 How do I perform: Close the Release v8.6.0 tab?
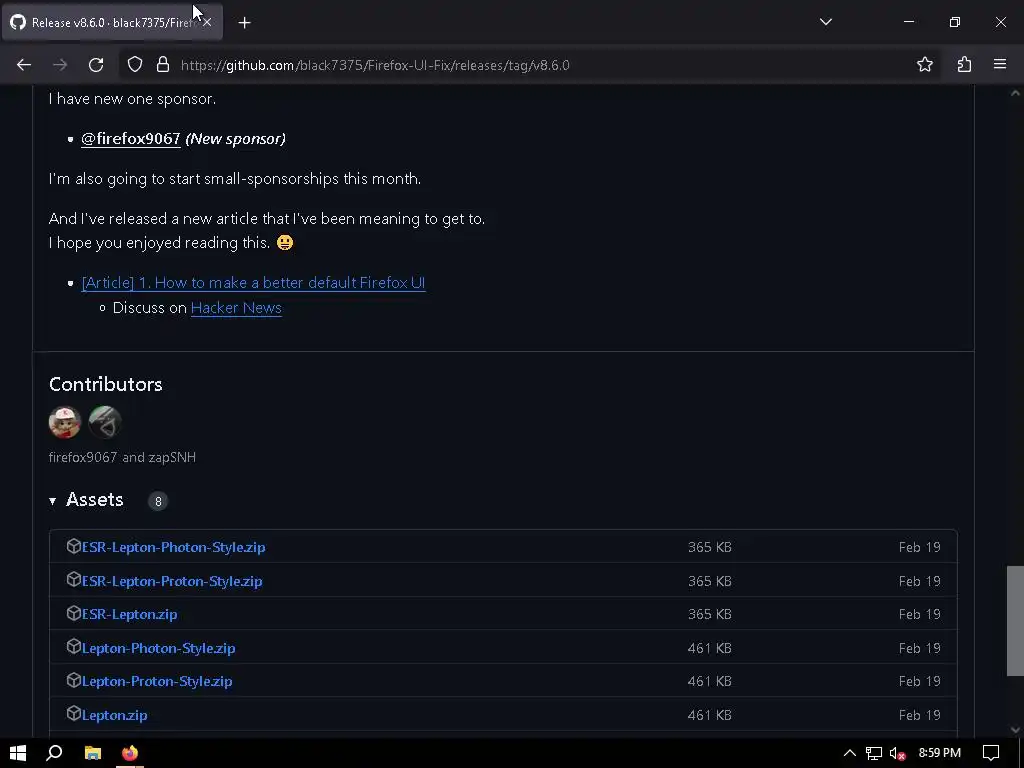point(207,22)
